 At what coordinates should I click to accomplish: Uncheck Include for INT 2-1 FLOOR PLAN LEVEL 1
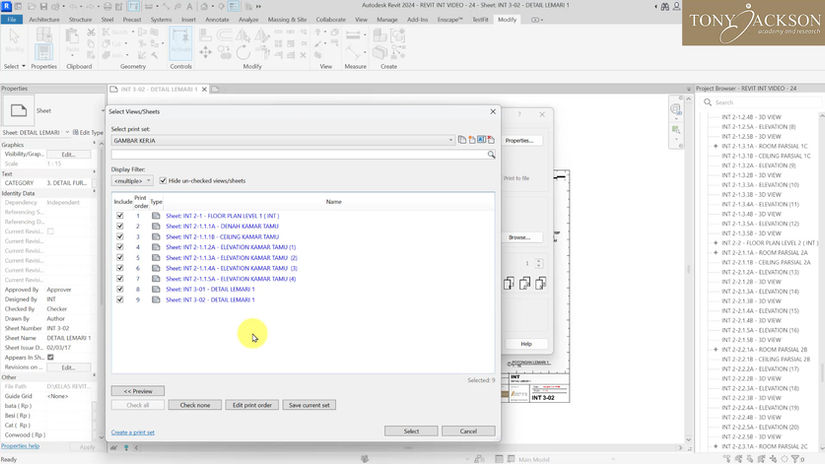click(x=120, y=216)
